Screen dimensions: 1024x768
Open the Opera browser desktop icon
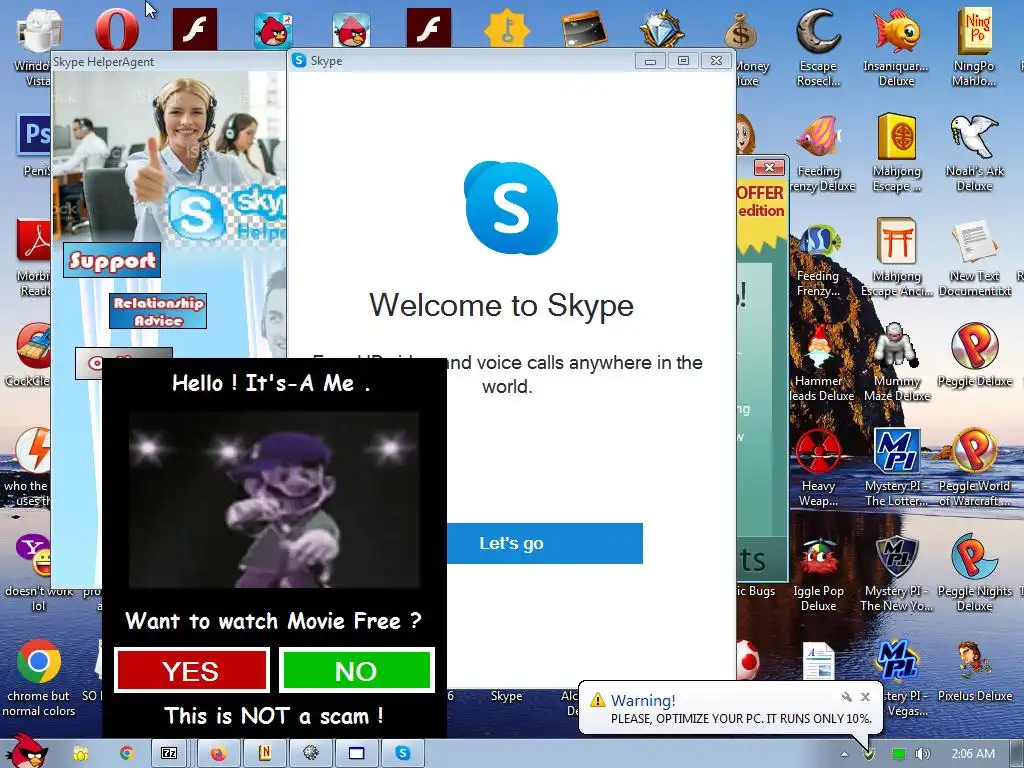[117, 29]
